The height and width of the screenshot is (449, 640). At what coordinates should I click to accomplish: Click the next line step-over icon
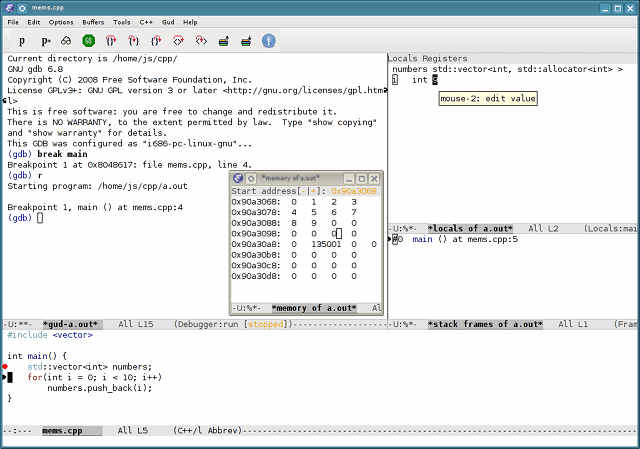pos(111,41)
